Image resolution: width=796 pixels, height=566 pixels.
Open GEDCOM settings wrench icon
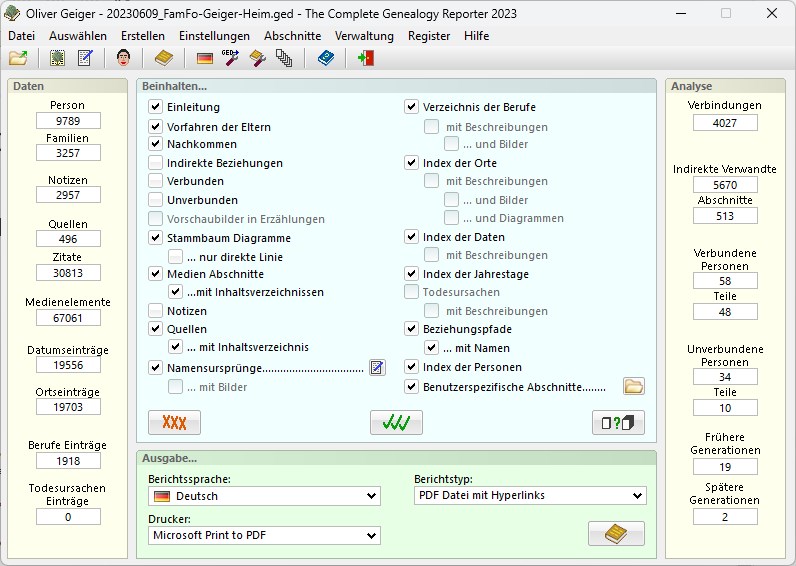[231, 58]
